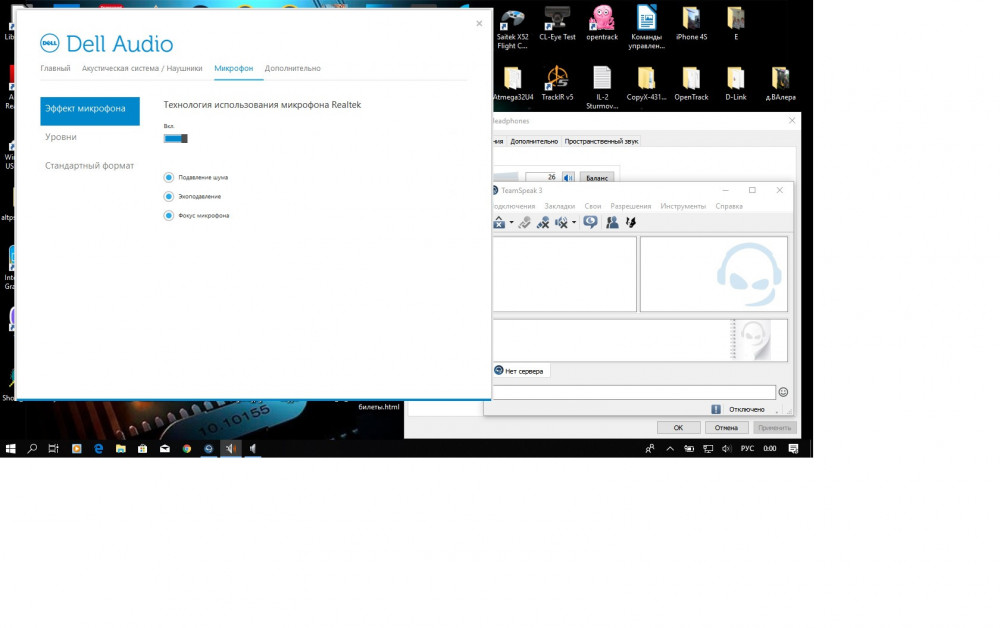The width and height of the screenshot is (1000, 628).
Task: Launch Google Chrome from taskbar
Action: (x=187, y=449)
